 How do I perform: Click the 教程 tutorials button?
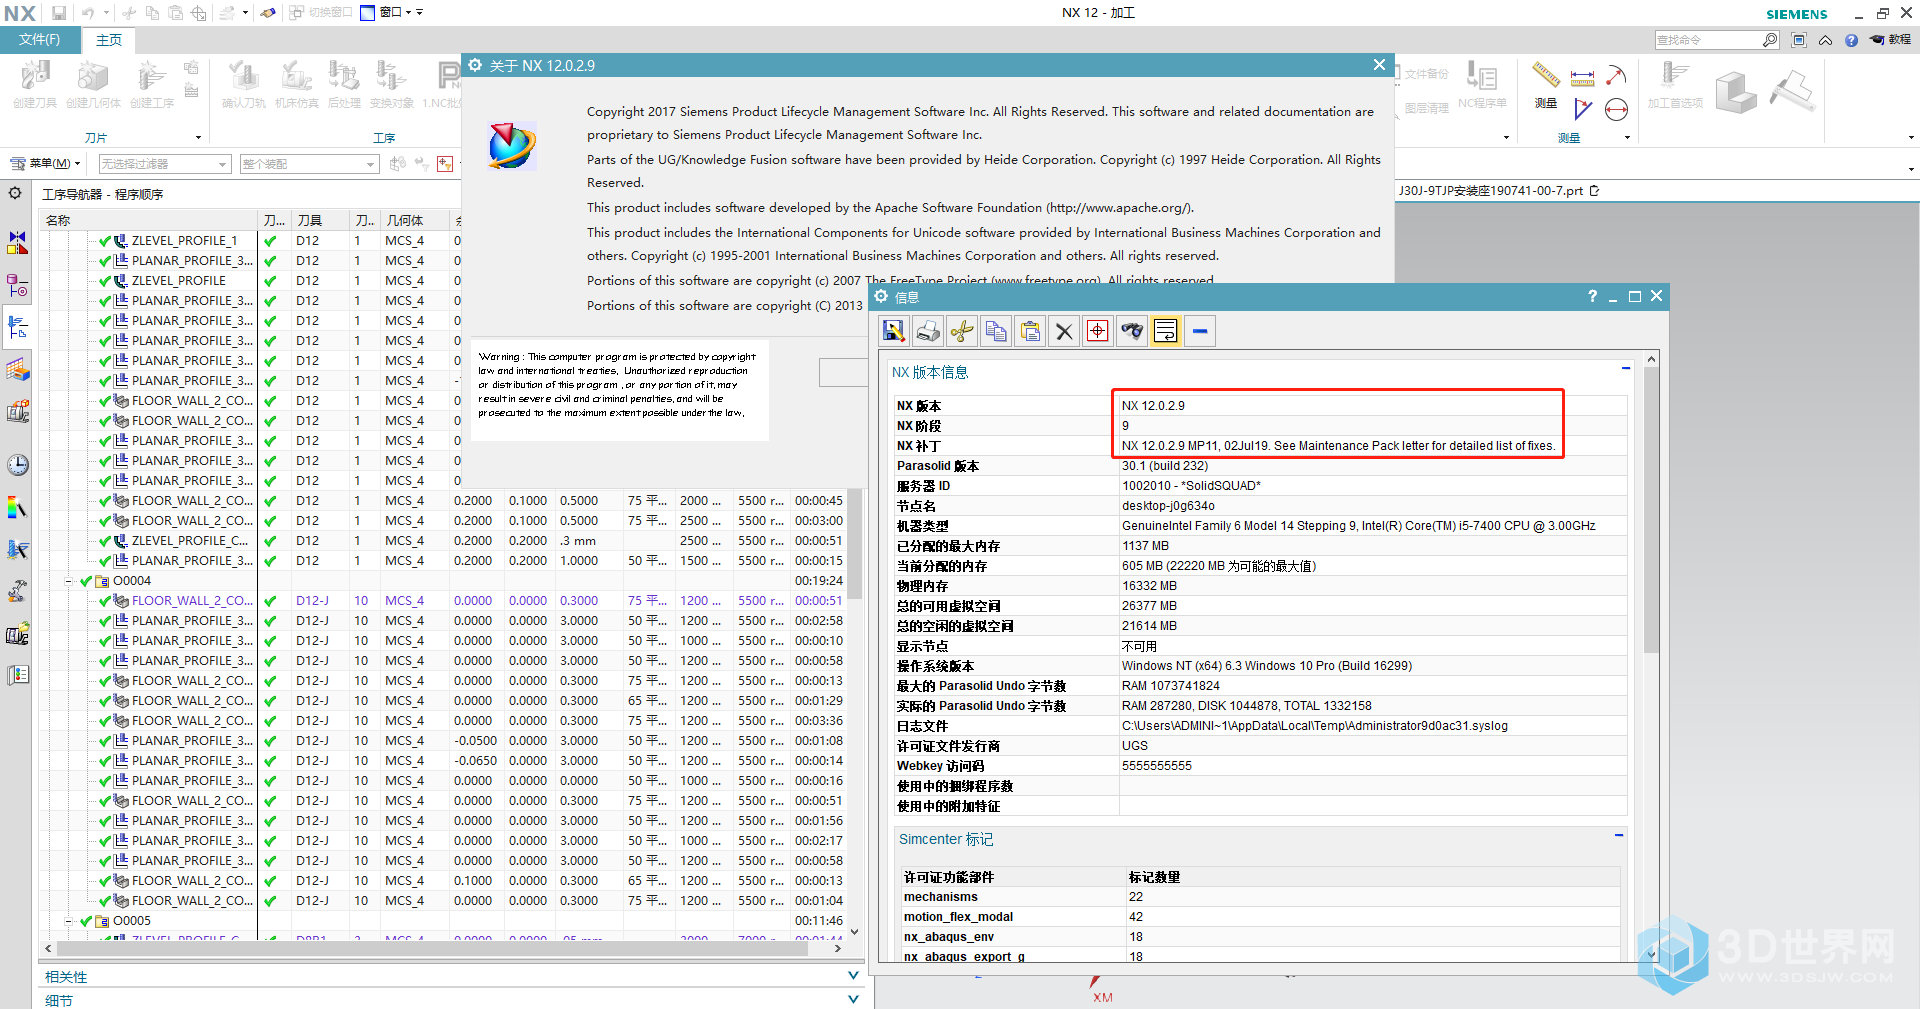1890,40
